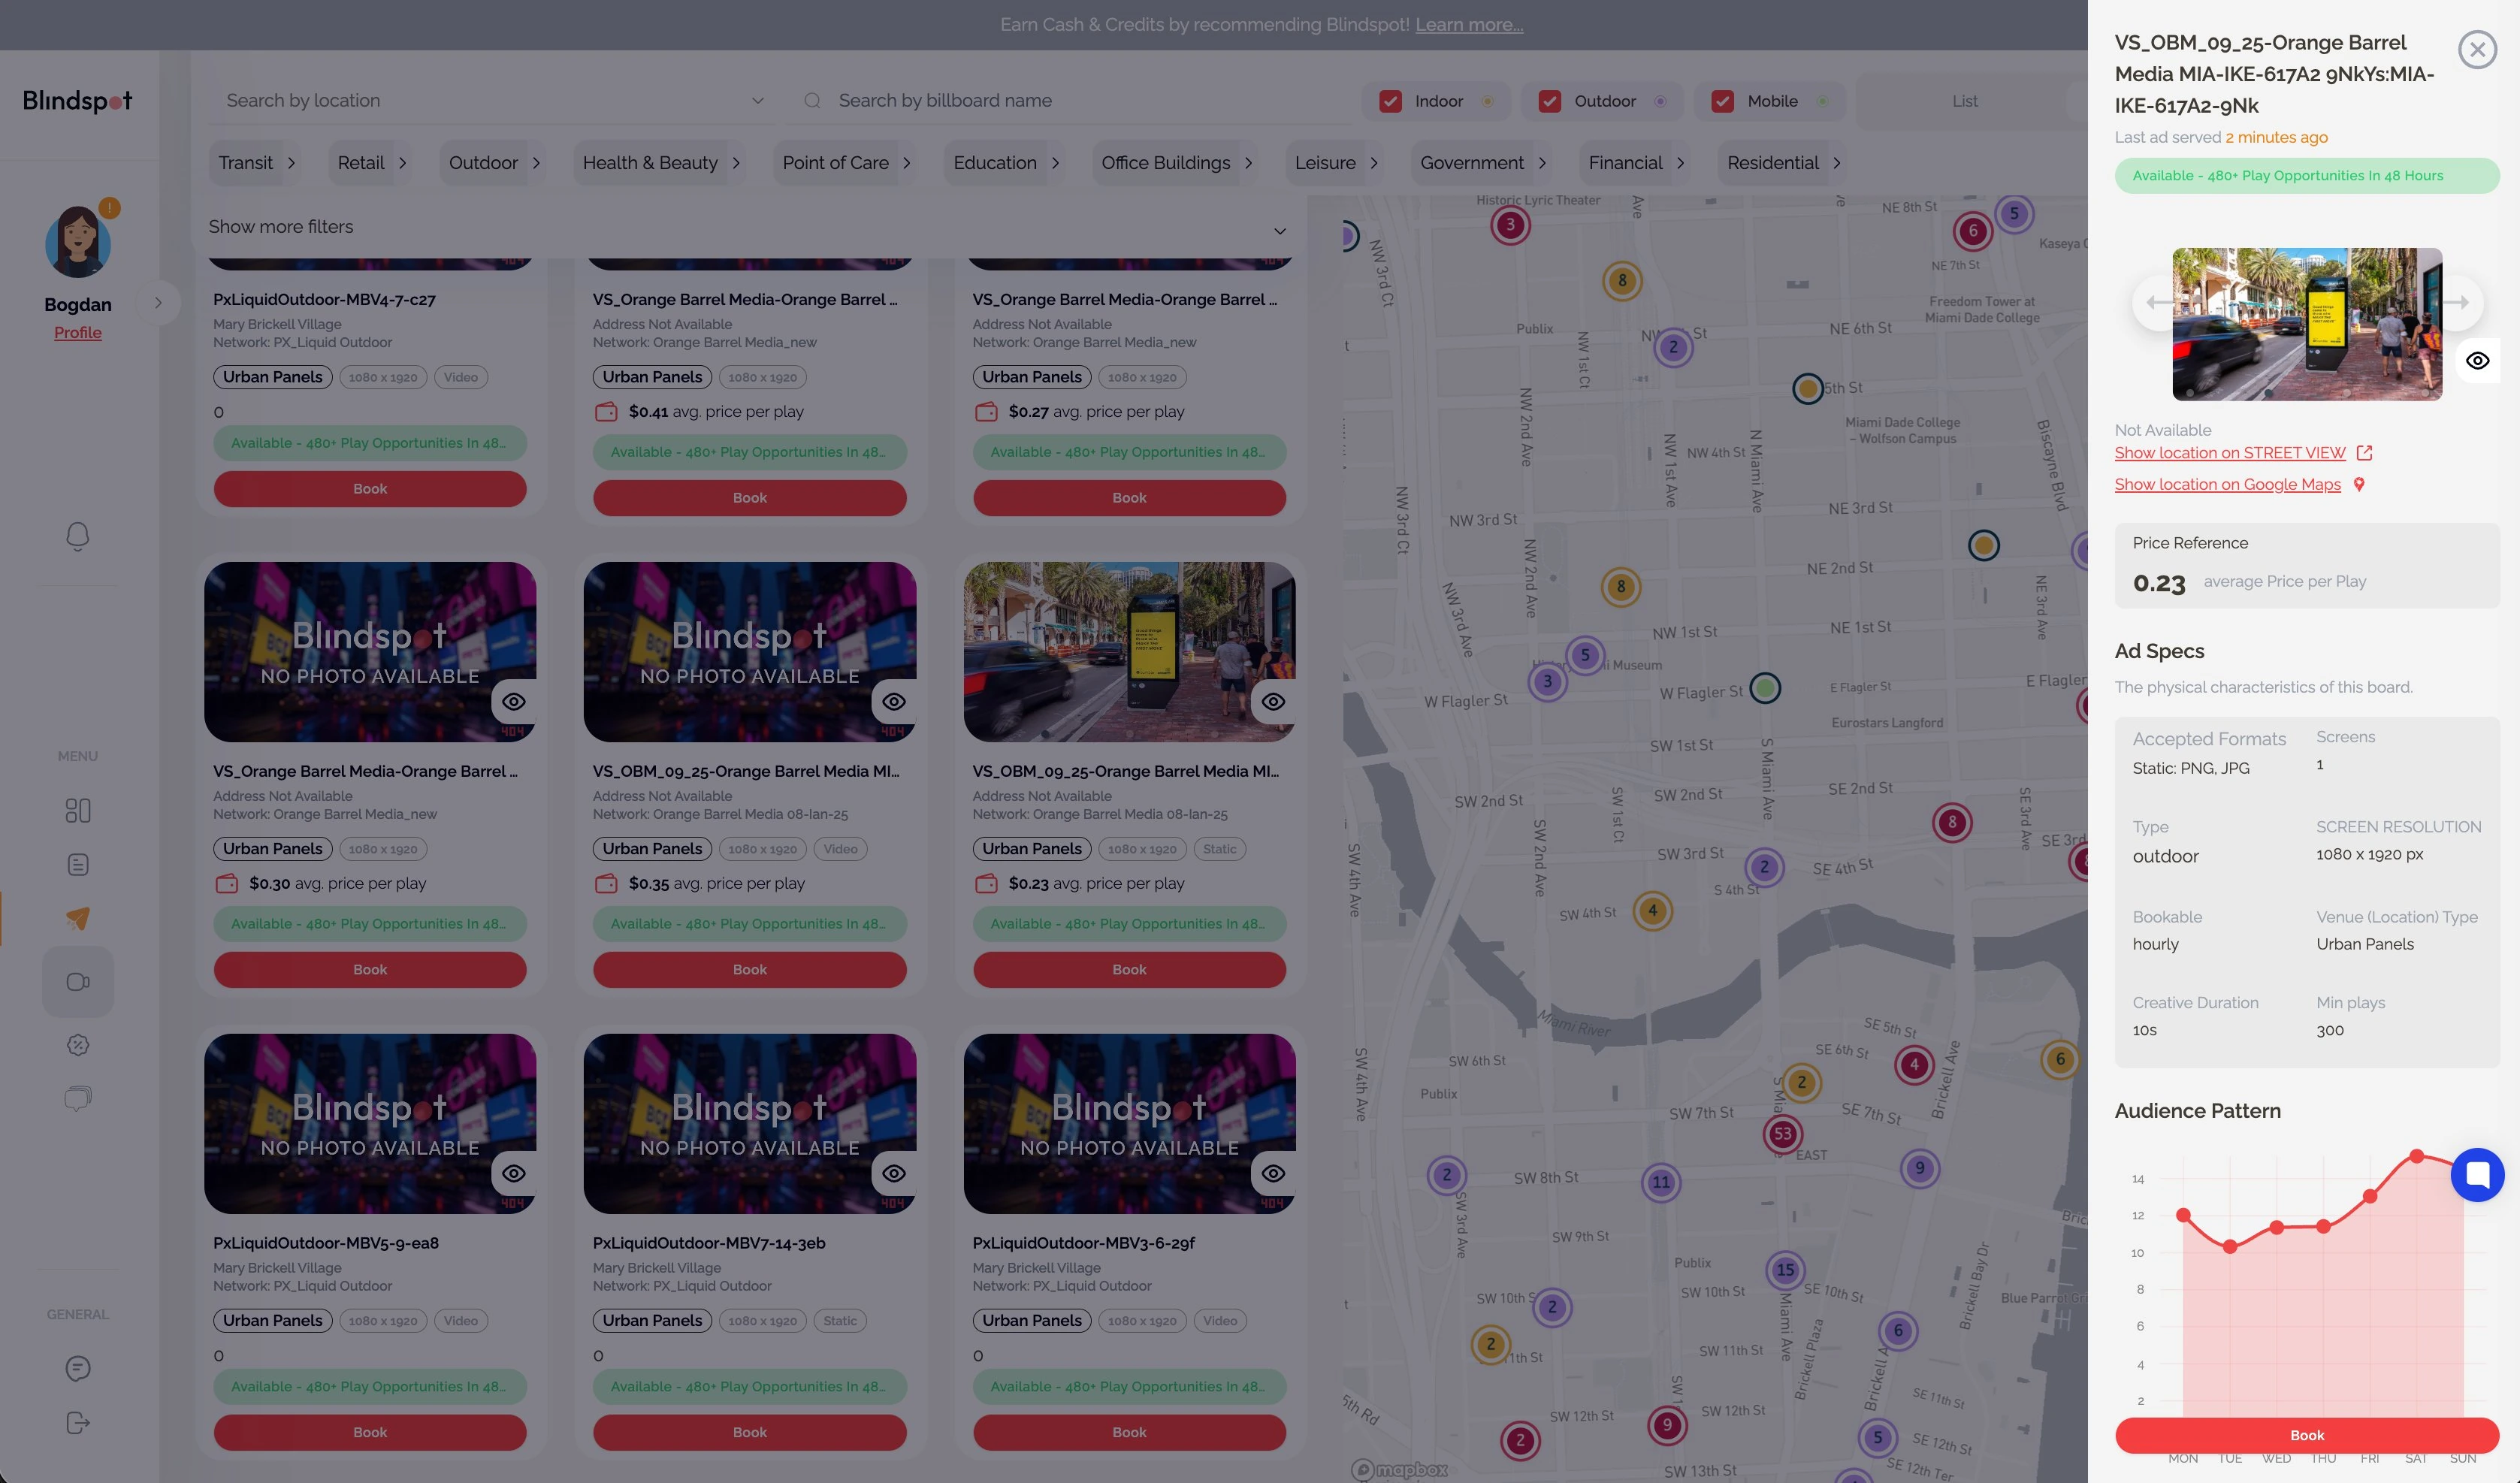Click eye icon on the $0.35 VS_OBM card
Screen dimensions: 2520x1483
coord(894,702)
